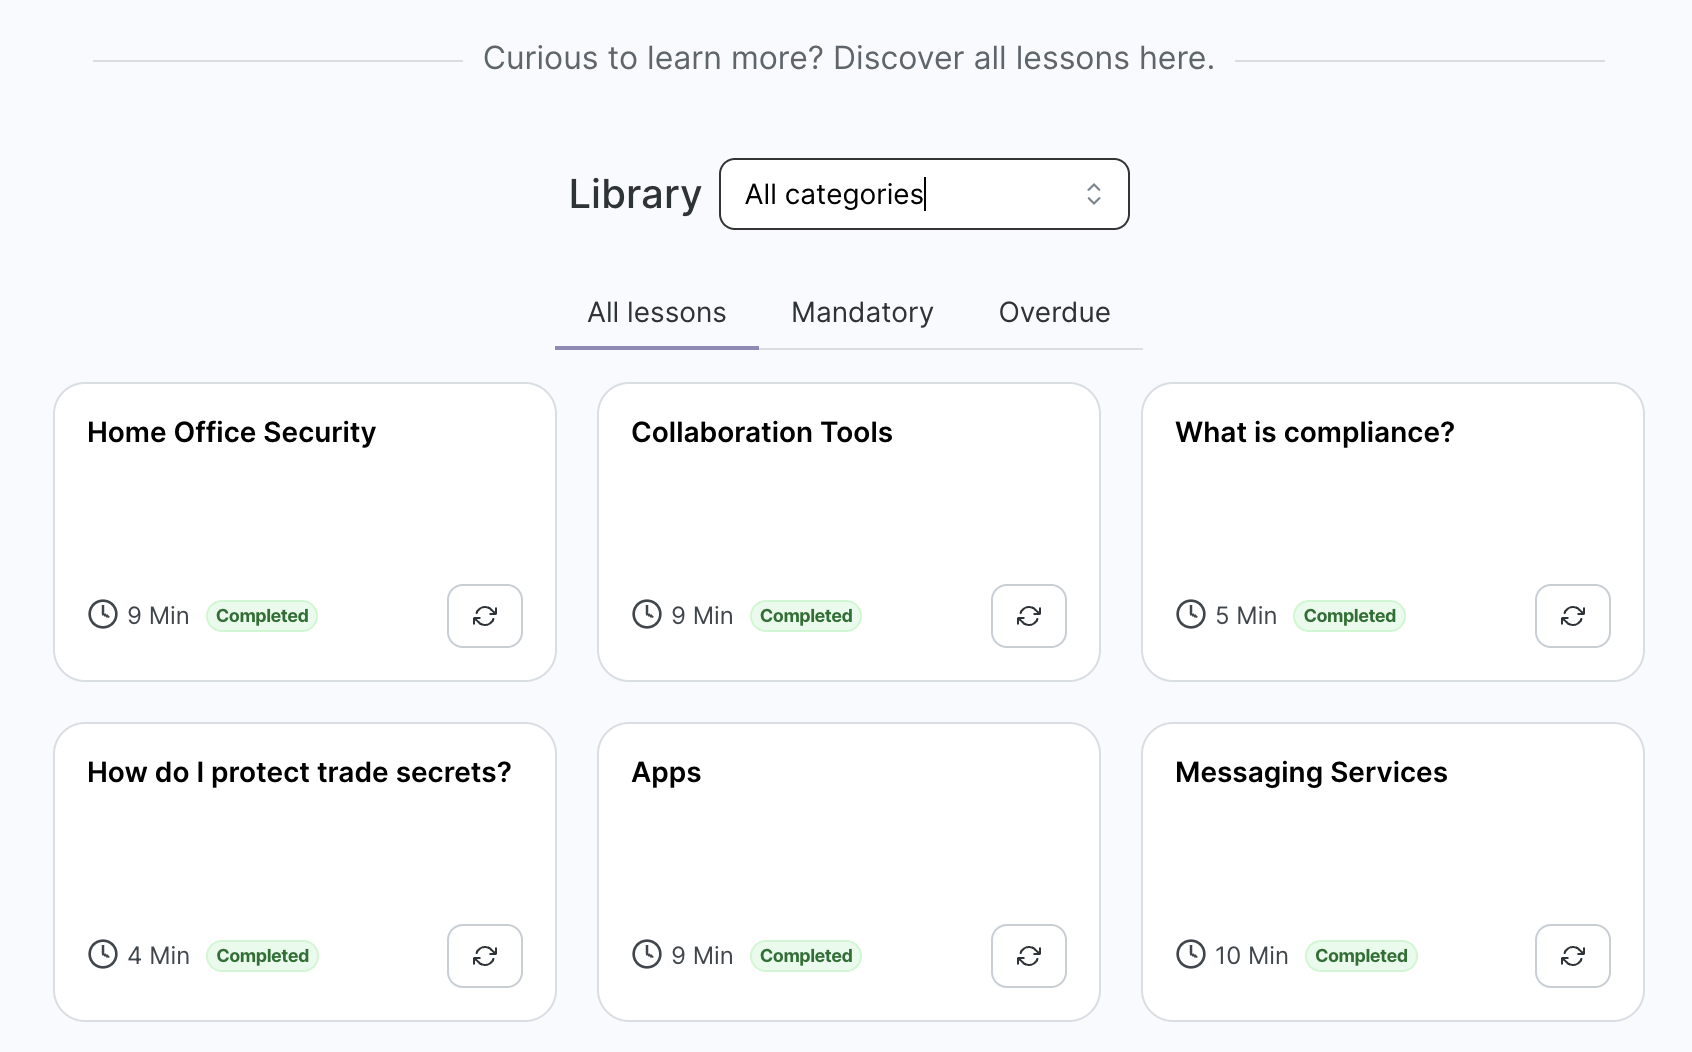This screenshot has width=1692, height=1052.
Task: Click the Completed badge on Collaboration Tools
Action: click(x=806, y=616)
